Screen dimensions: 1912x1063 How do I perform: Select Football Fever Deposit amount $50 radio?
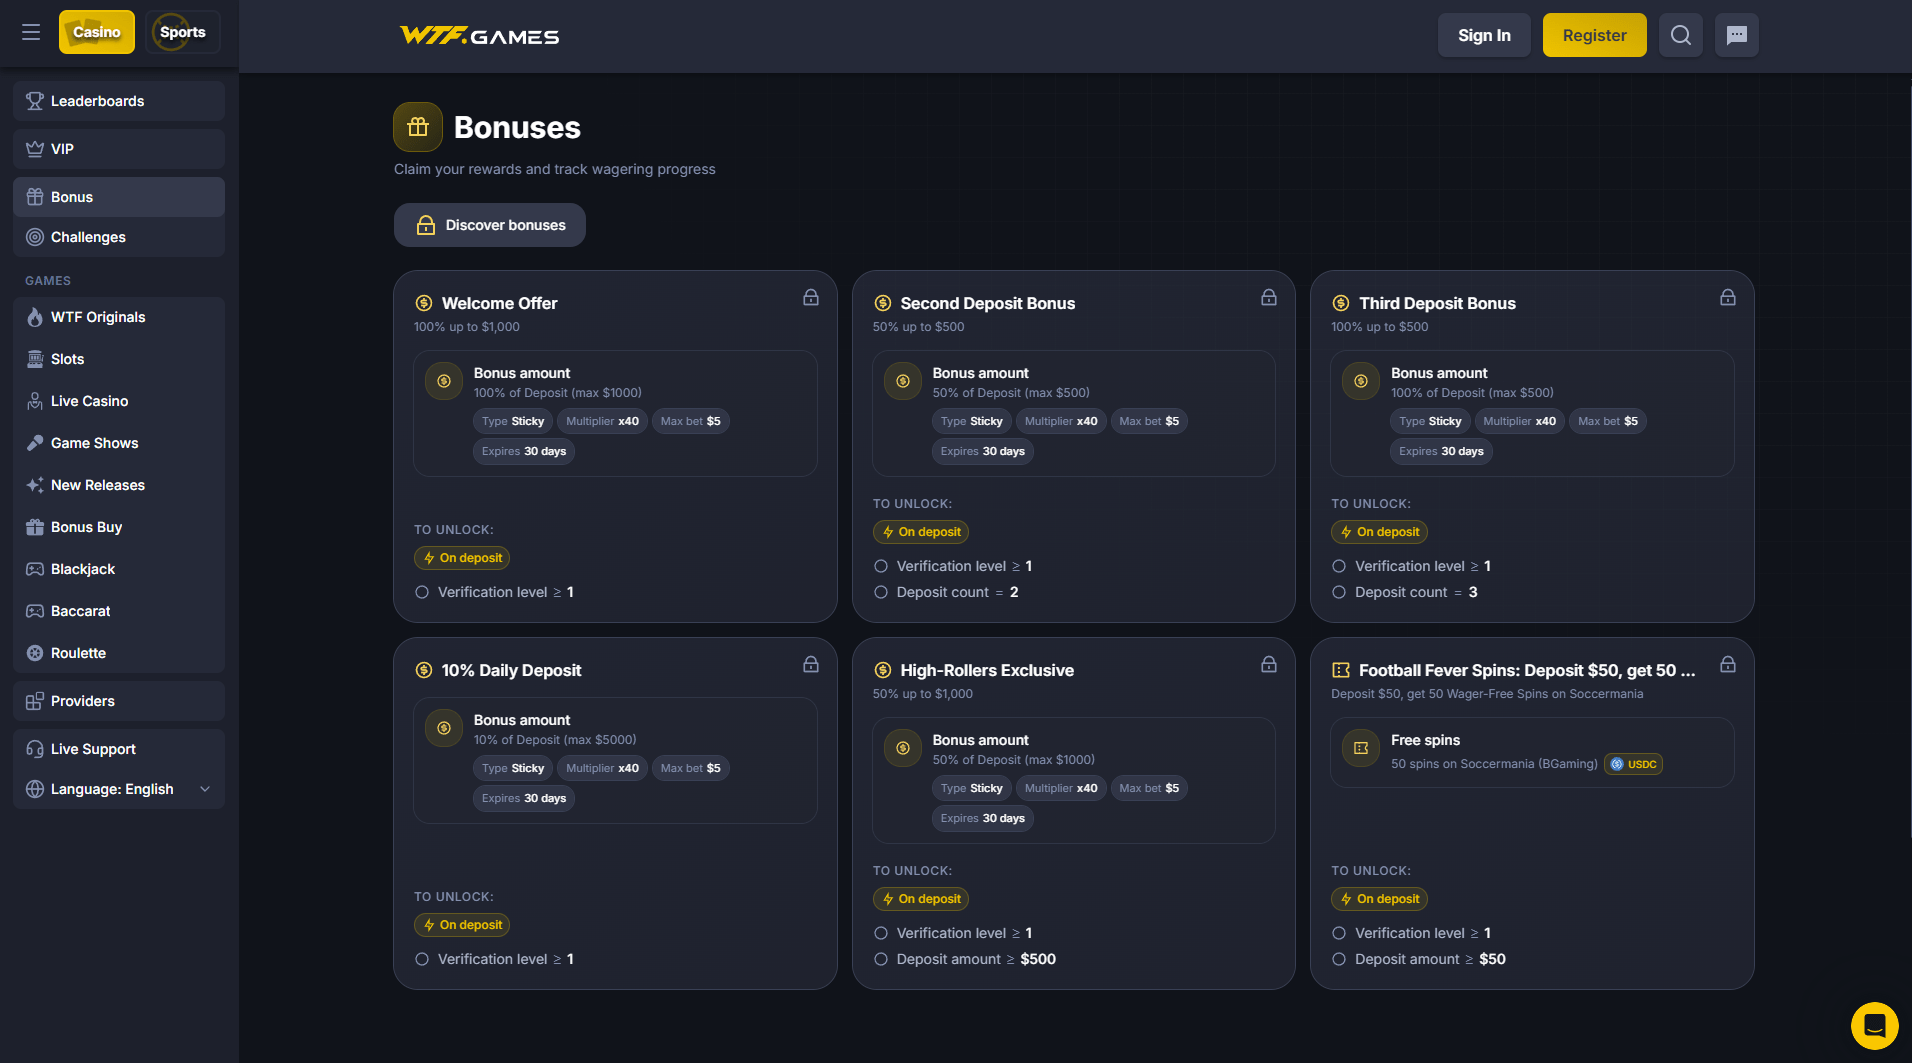coord(1339,959)
